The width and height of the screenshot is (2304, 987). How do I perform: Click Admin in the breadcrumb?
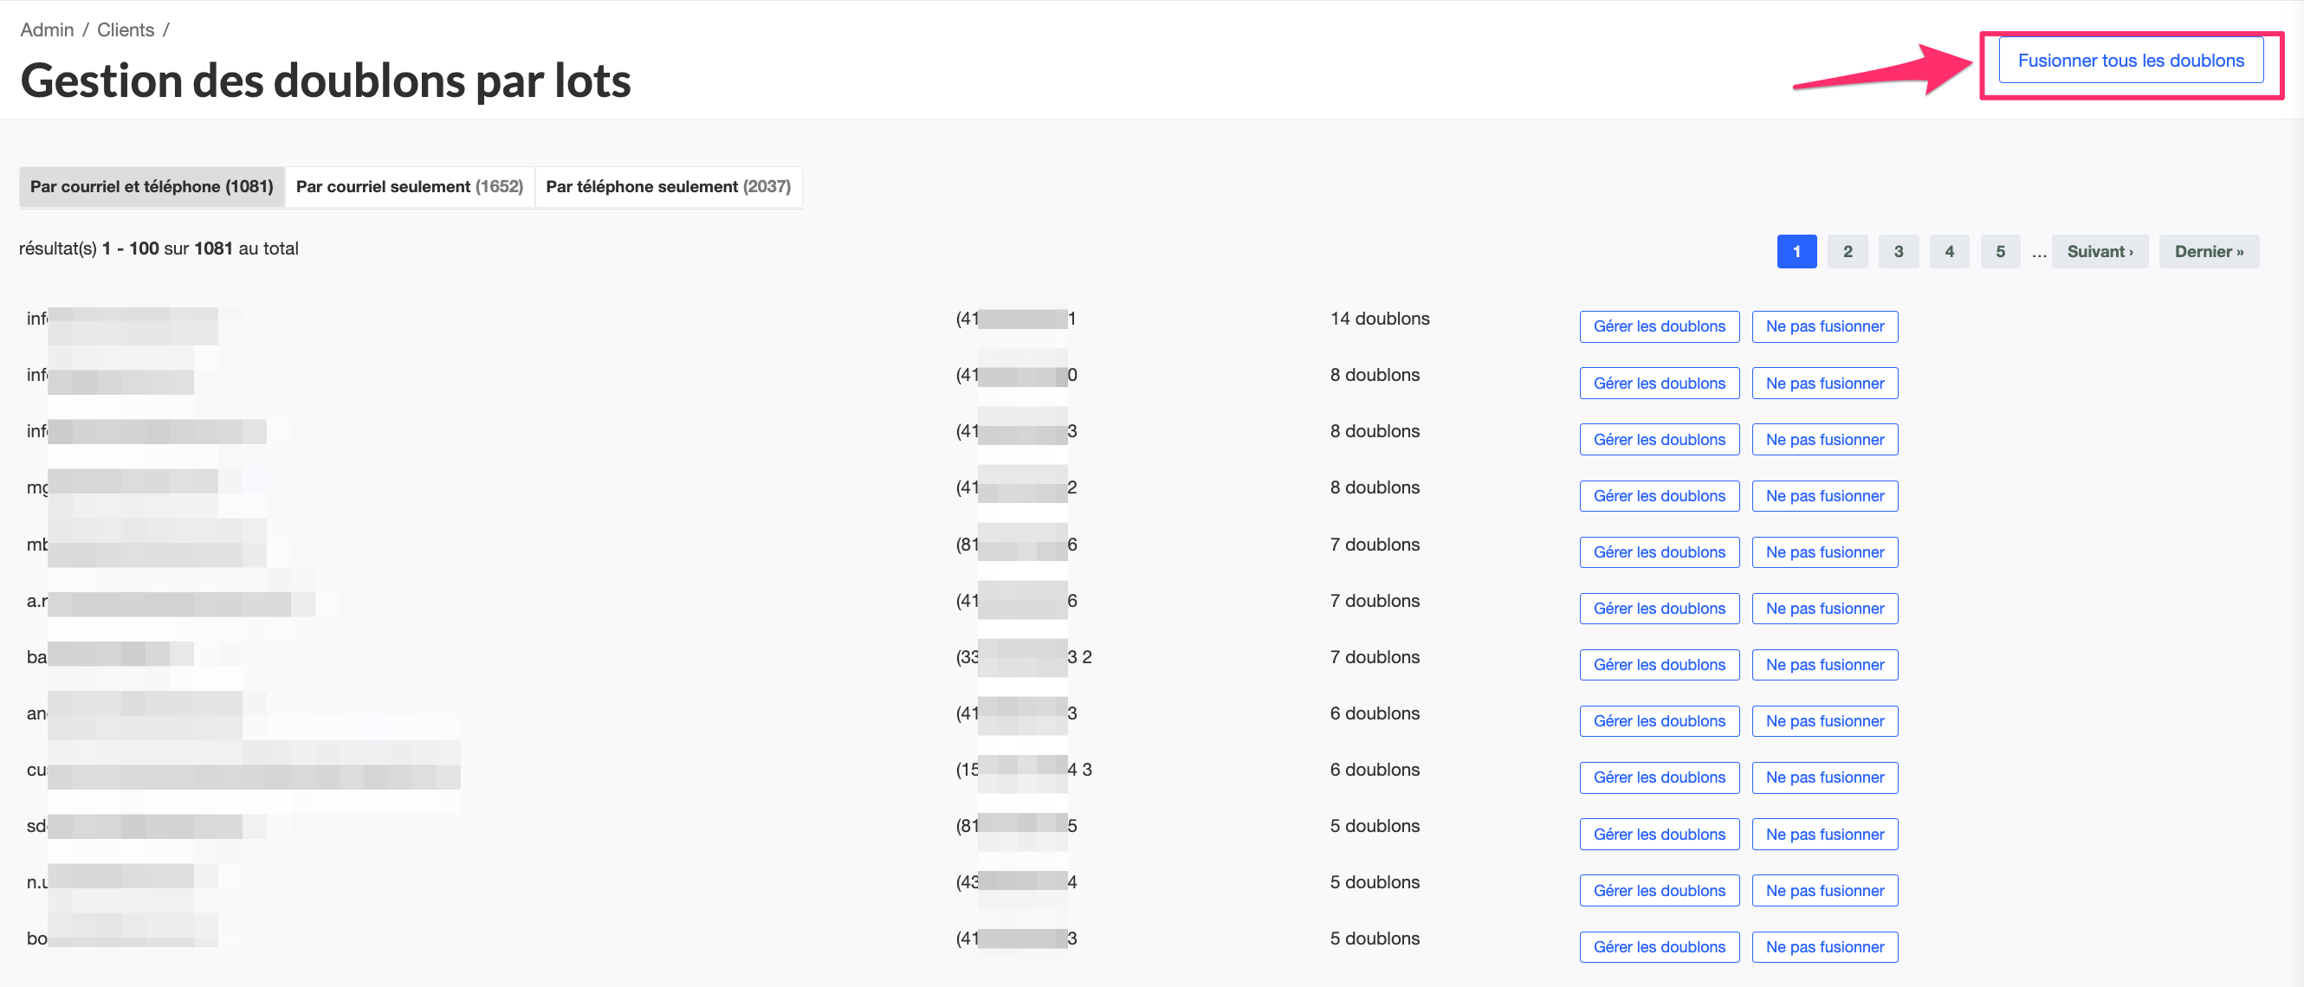coord(47,30)
